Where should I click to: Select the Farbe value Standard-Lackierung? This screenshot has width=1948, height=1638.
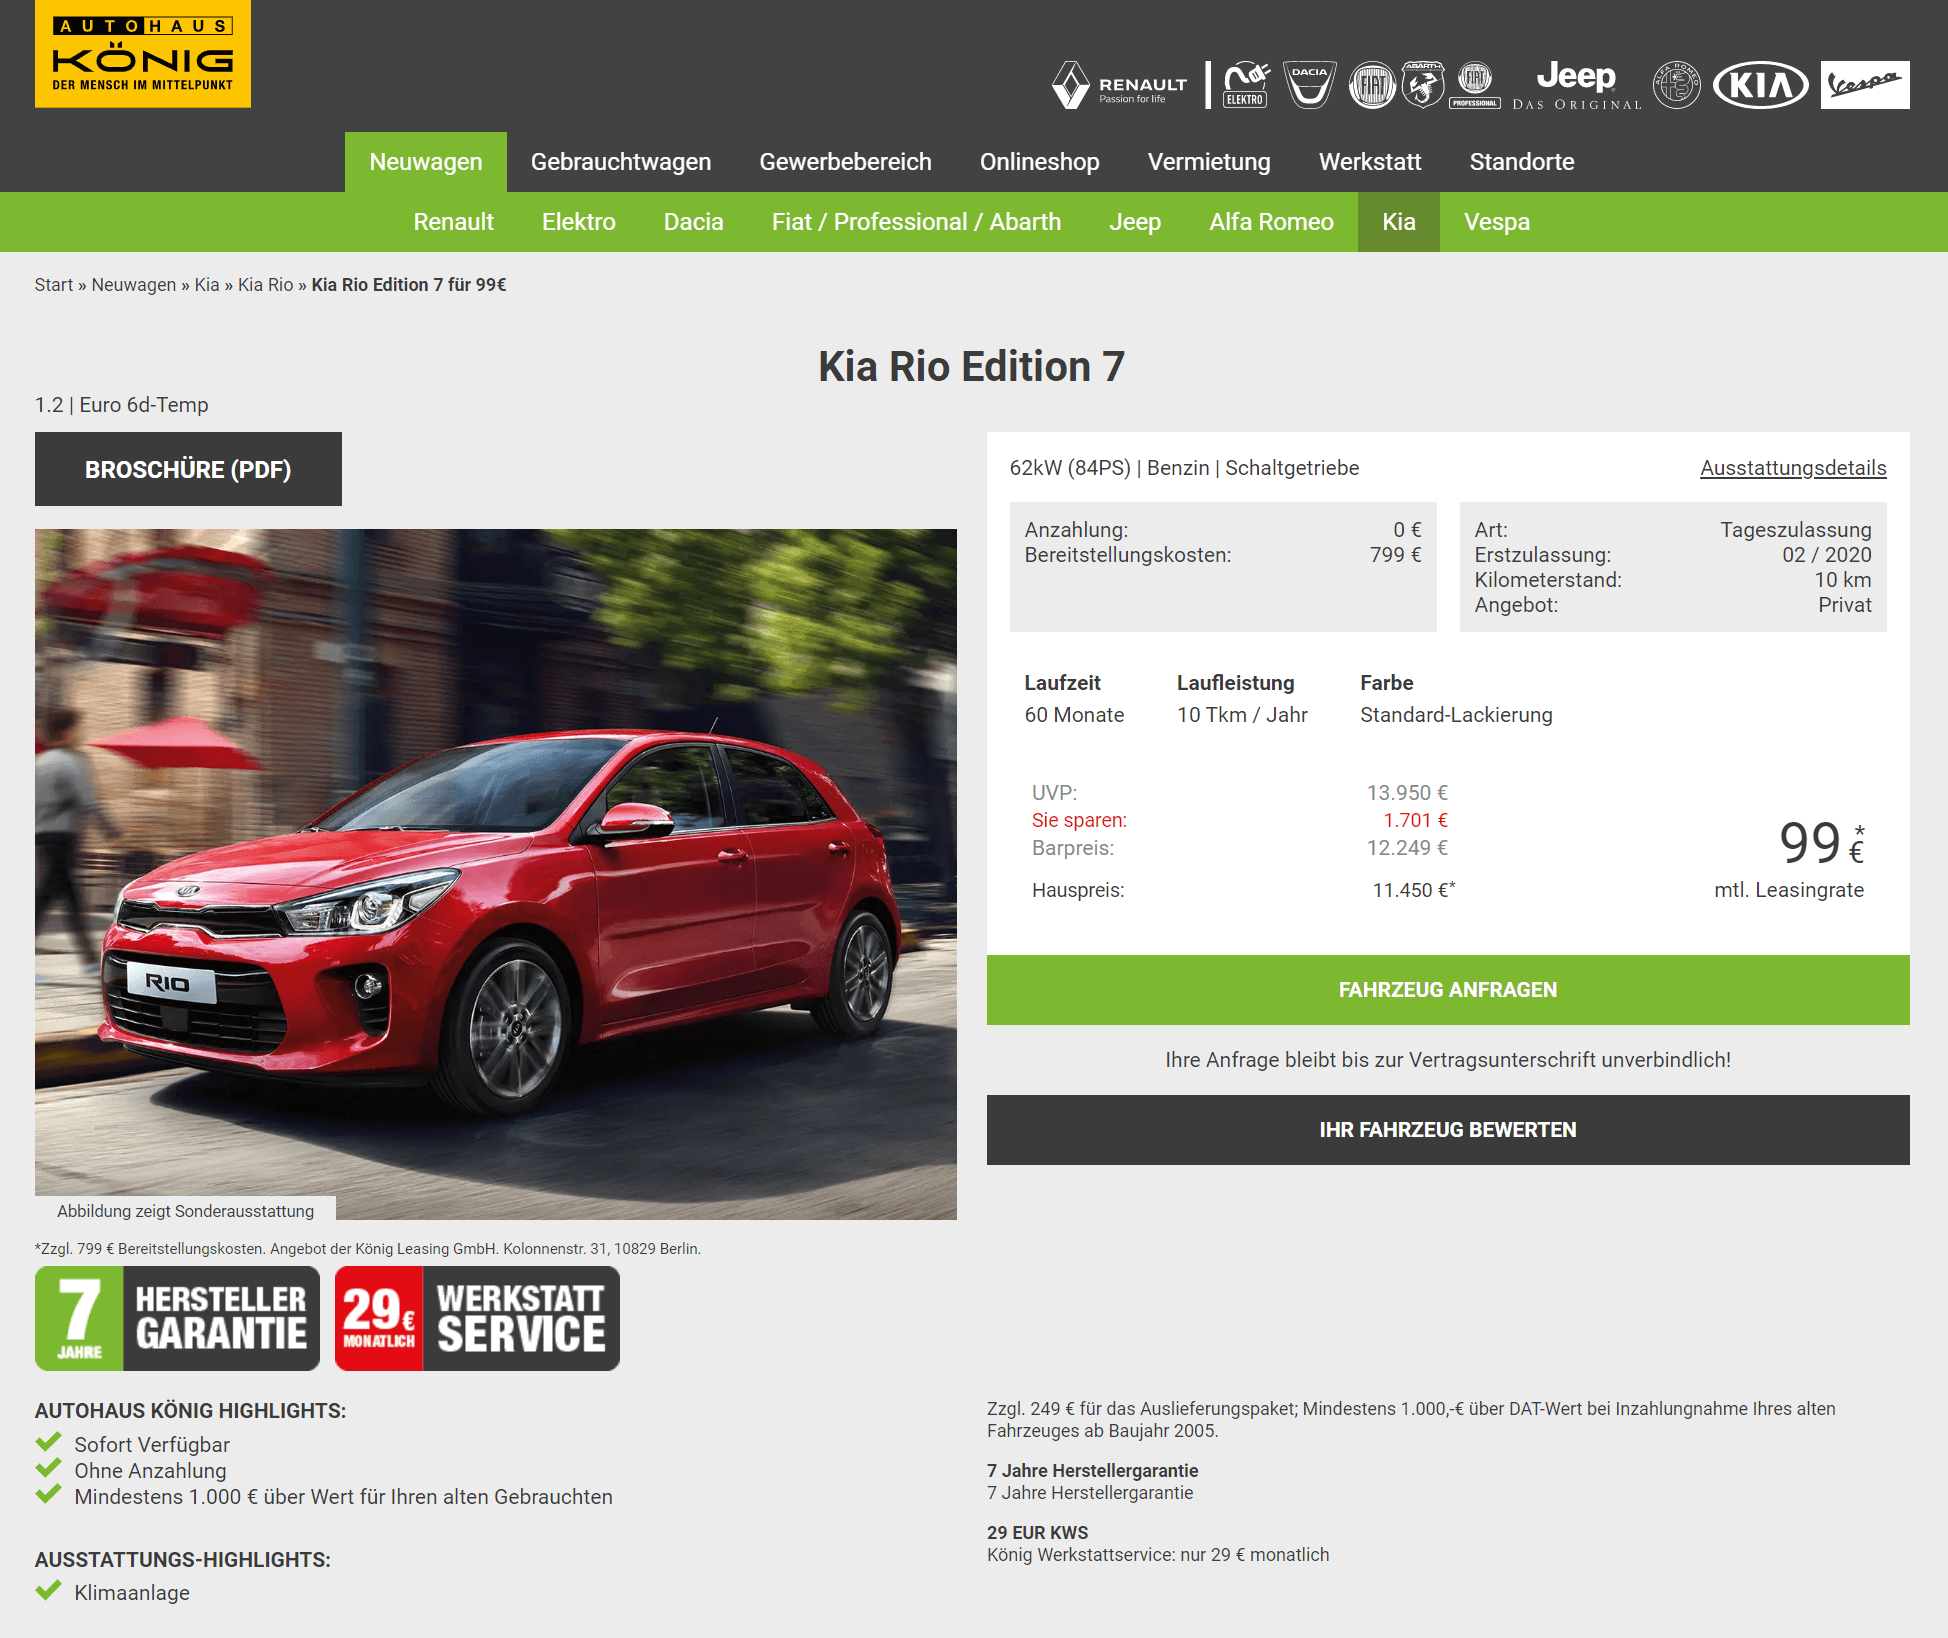(x=1456, y=715)
